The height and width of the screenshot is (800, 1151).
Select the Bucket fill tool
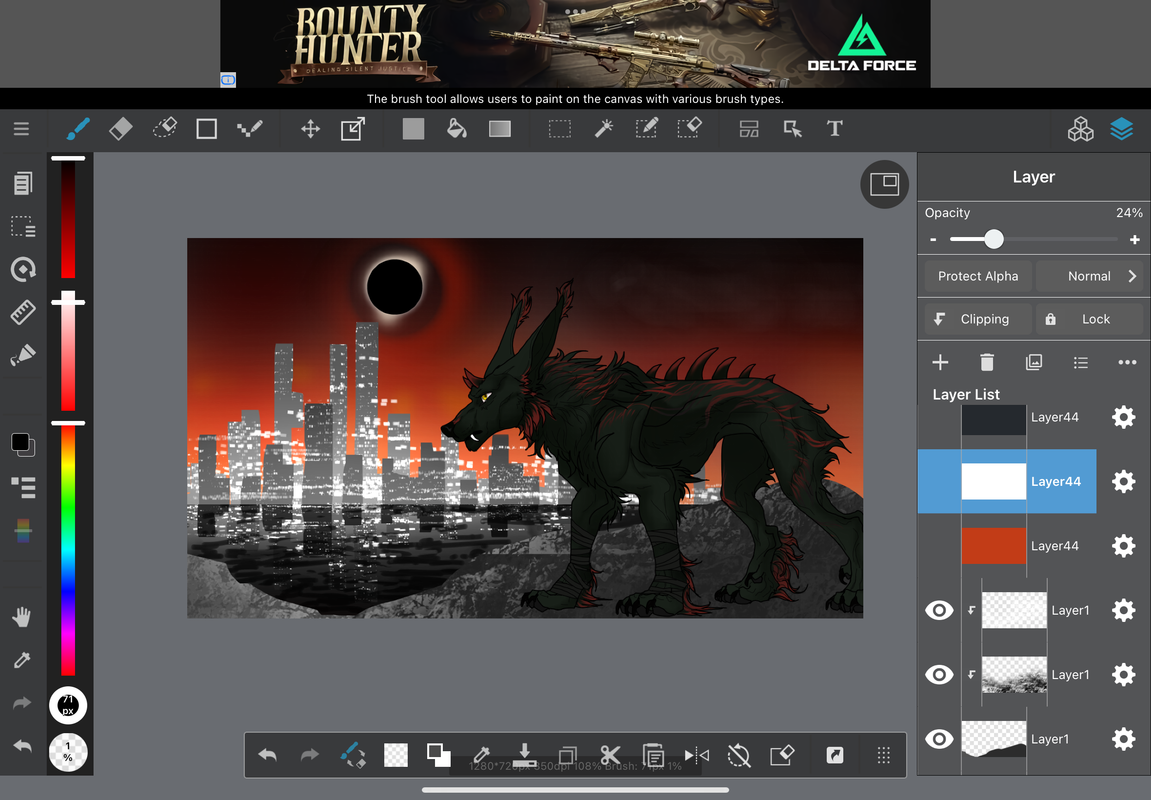457,129
